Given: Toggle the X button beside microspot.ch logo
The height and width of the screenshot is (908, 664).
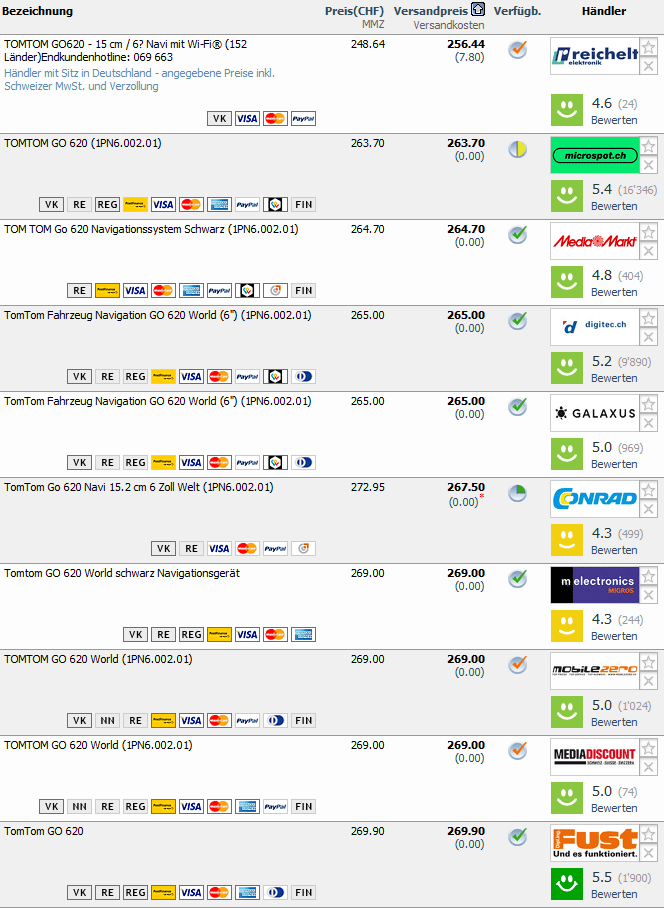Looking at the screenshot, I should 649,165.
